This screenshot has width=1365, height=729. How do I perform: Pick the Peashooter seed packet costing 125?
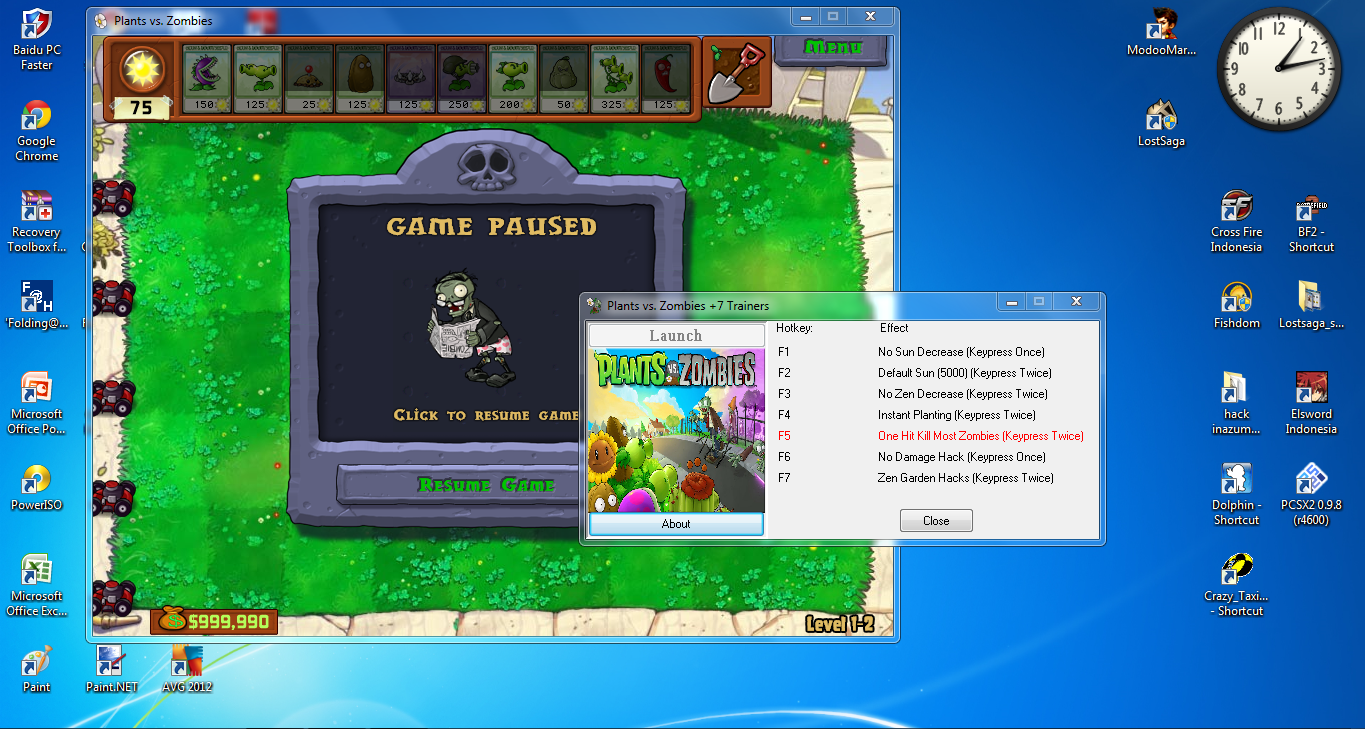[x=258, y=78]
